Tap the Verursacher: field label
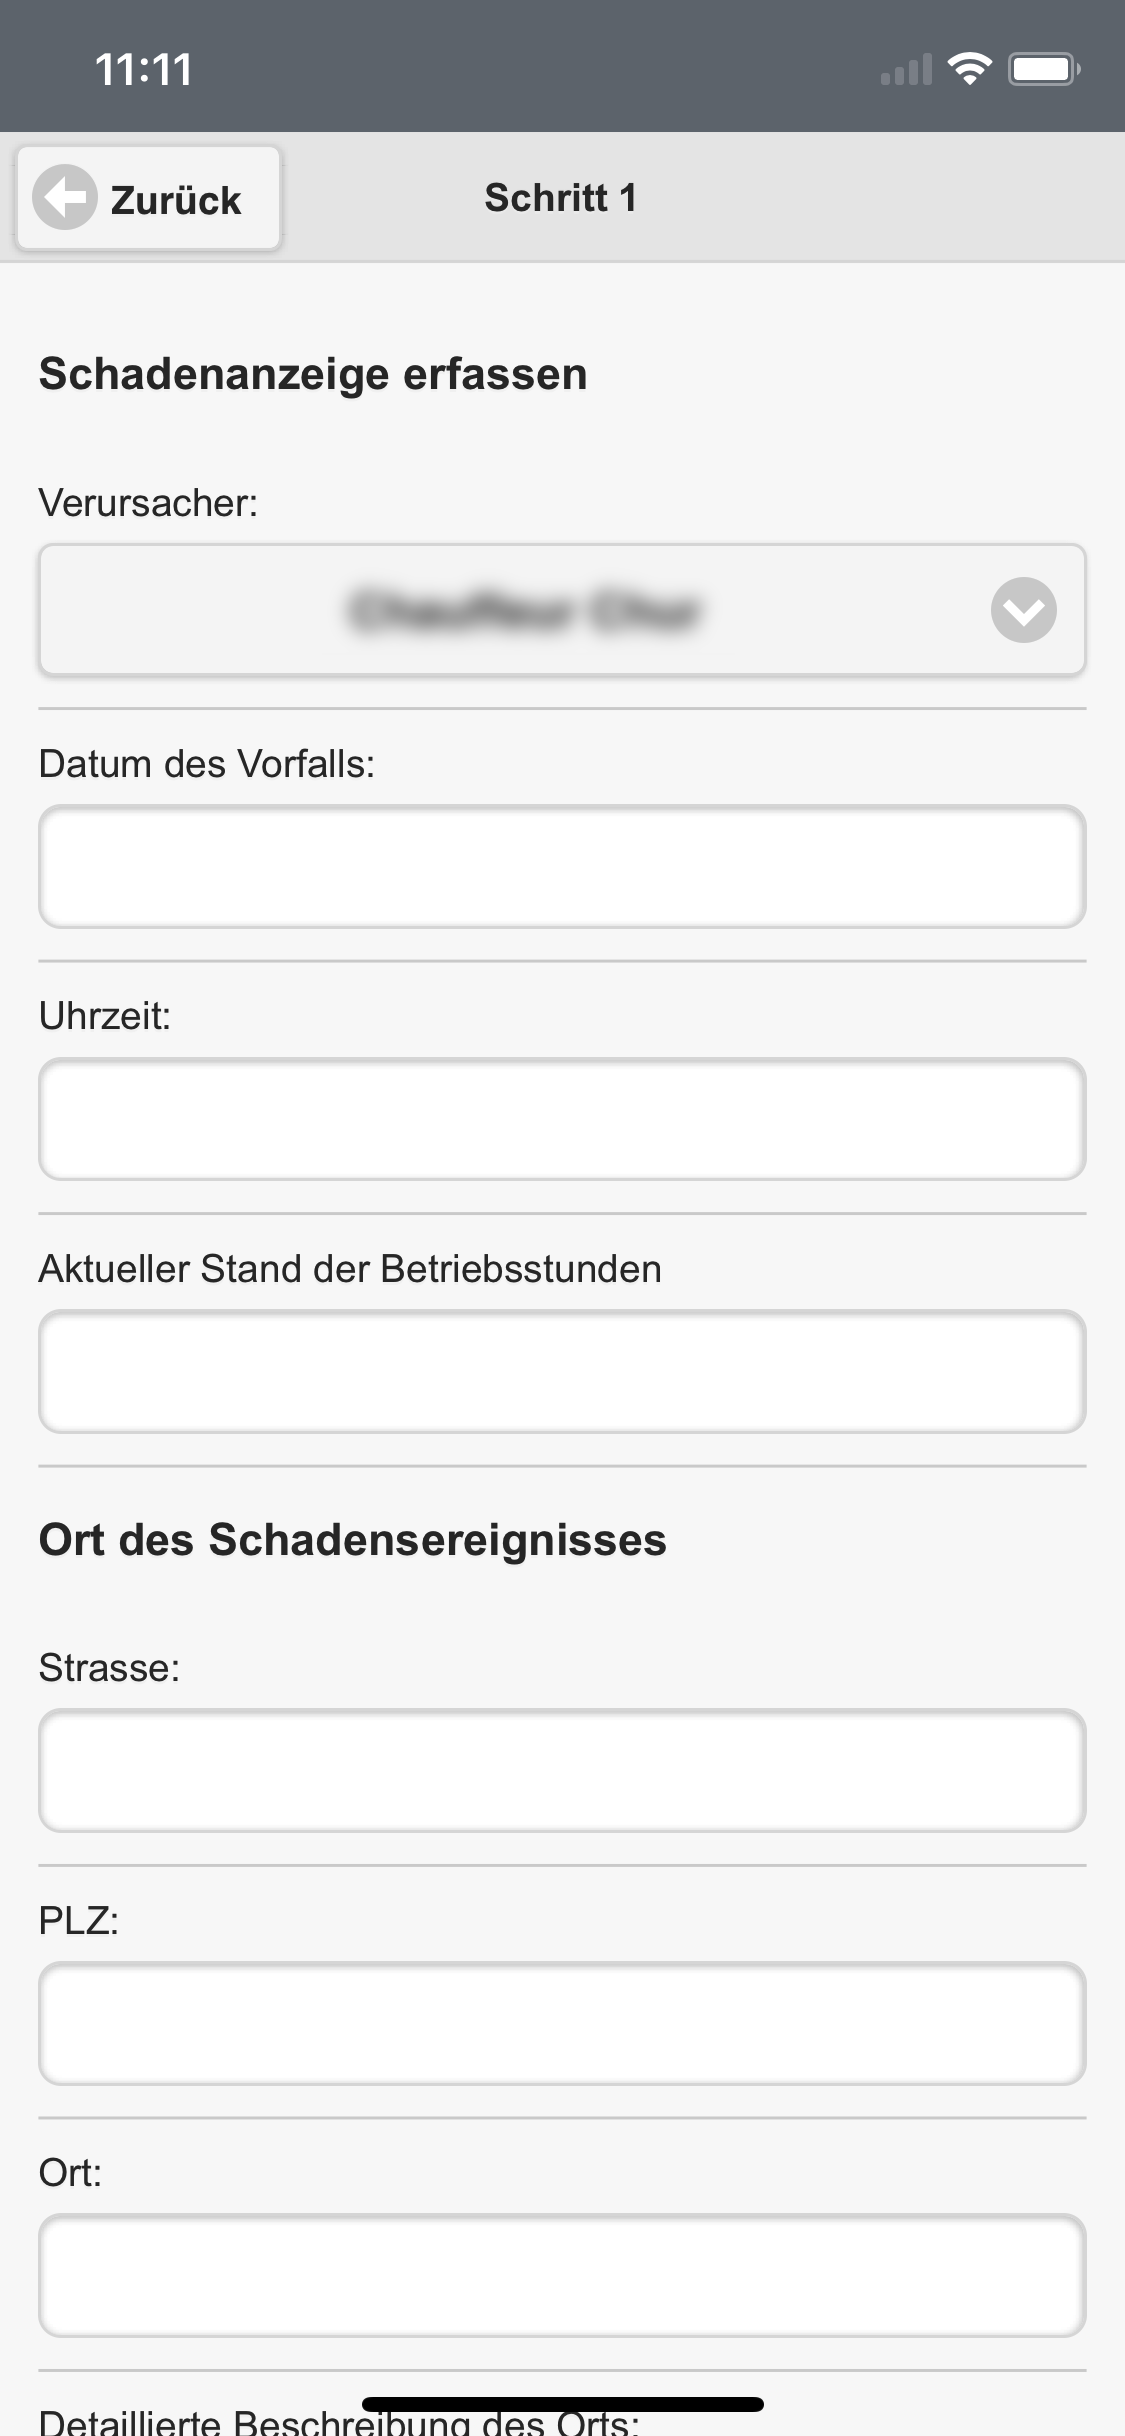The height and width of the screenshot is (2436, 1125). pyautogui.click(x=148, y=503)
